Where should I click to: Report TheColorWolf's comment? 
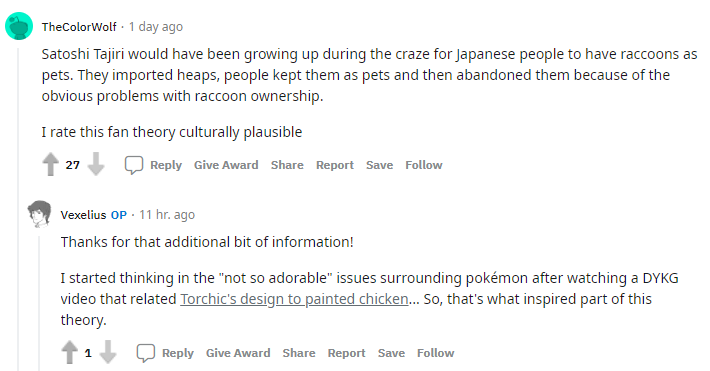335,165
